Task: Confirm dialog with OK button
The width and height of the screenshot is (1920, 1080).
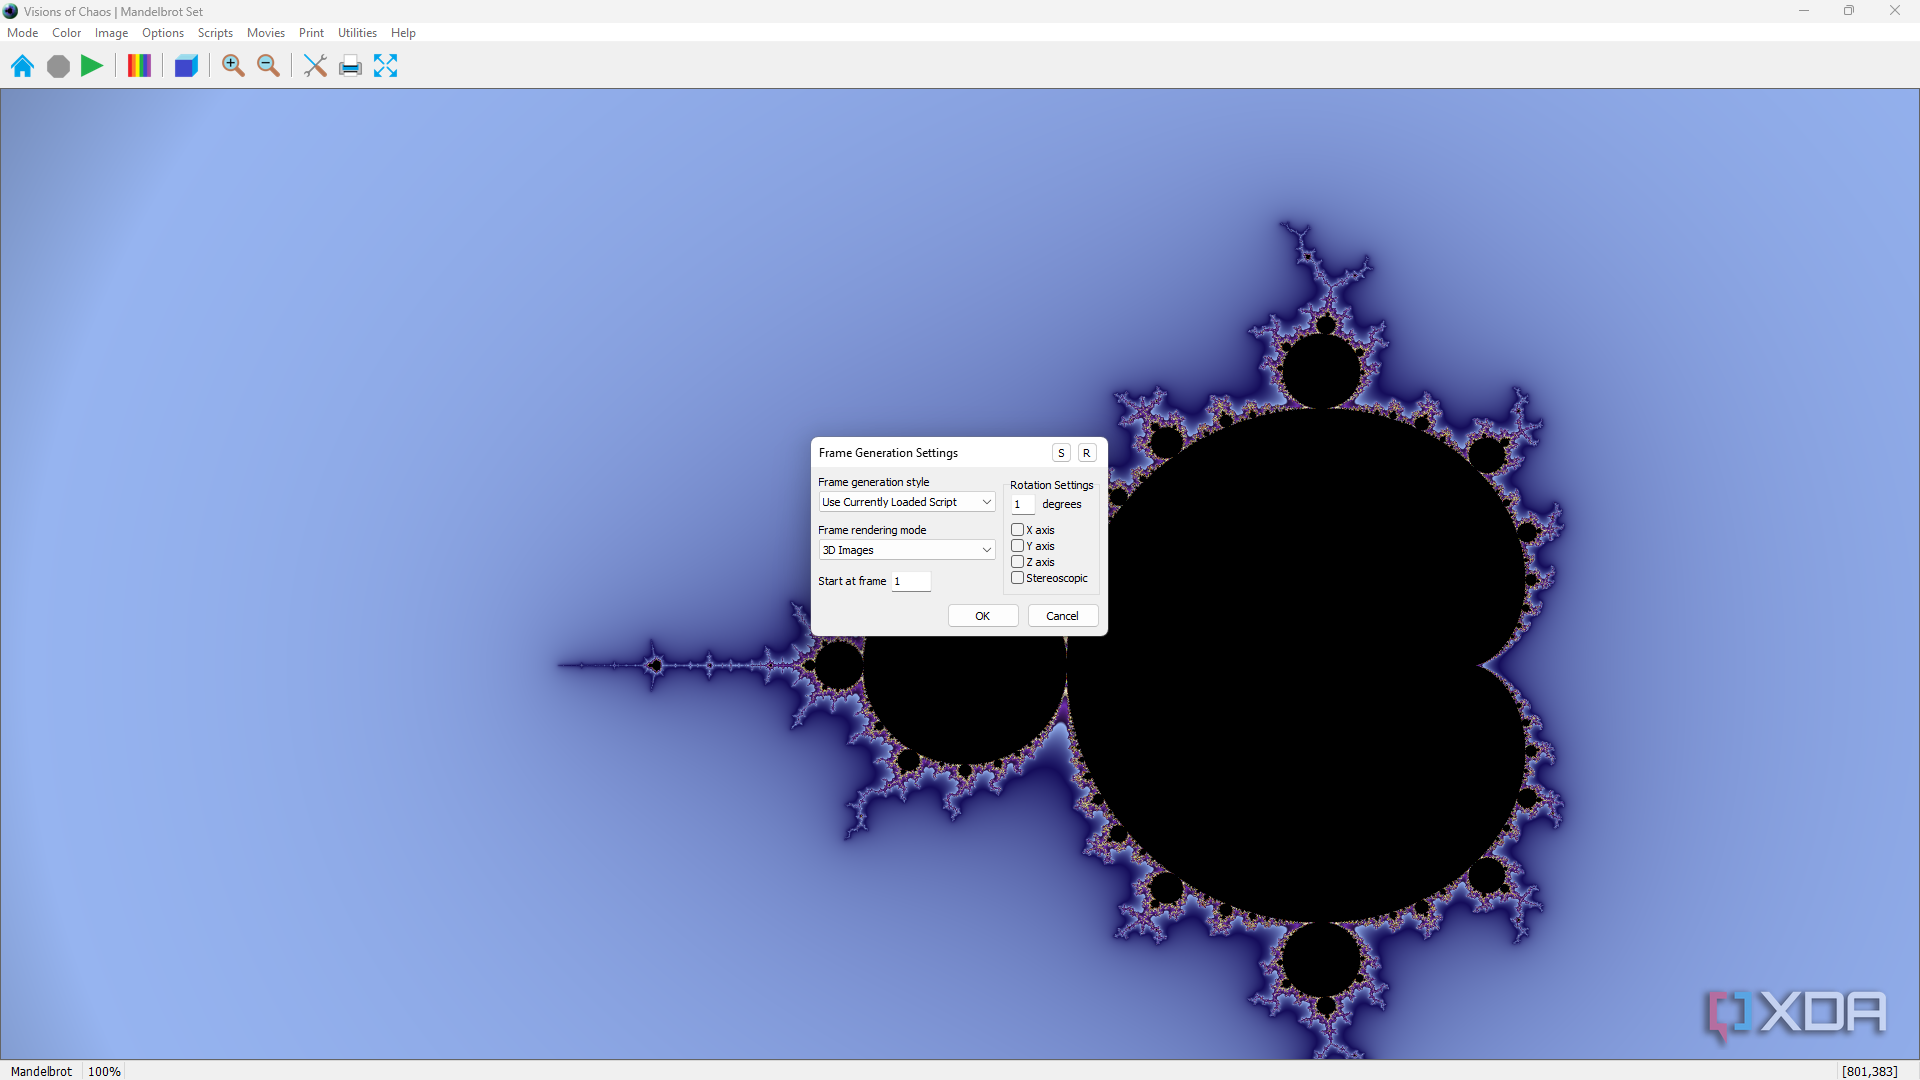Action: click(983, 616)
